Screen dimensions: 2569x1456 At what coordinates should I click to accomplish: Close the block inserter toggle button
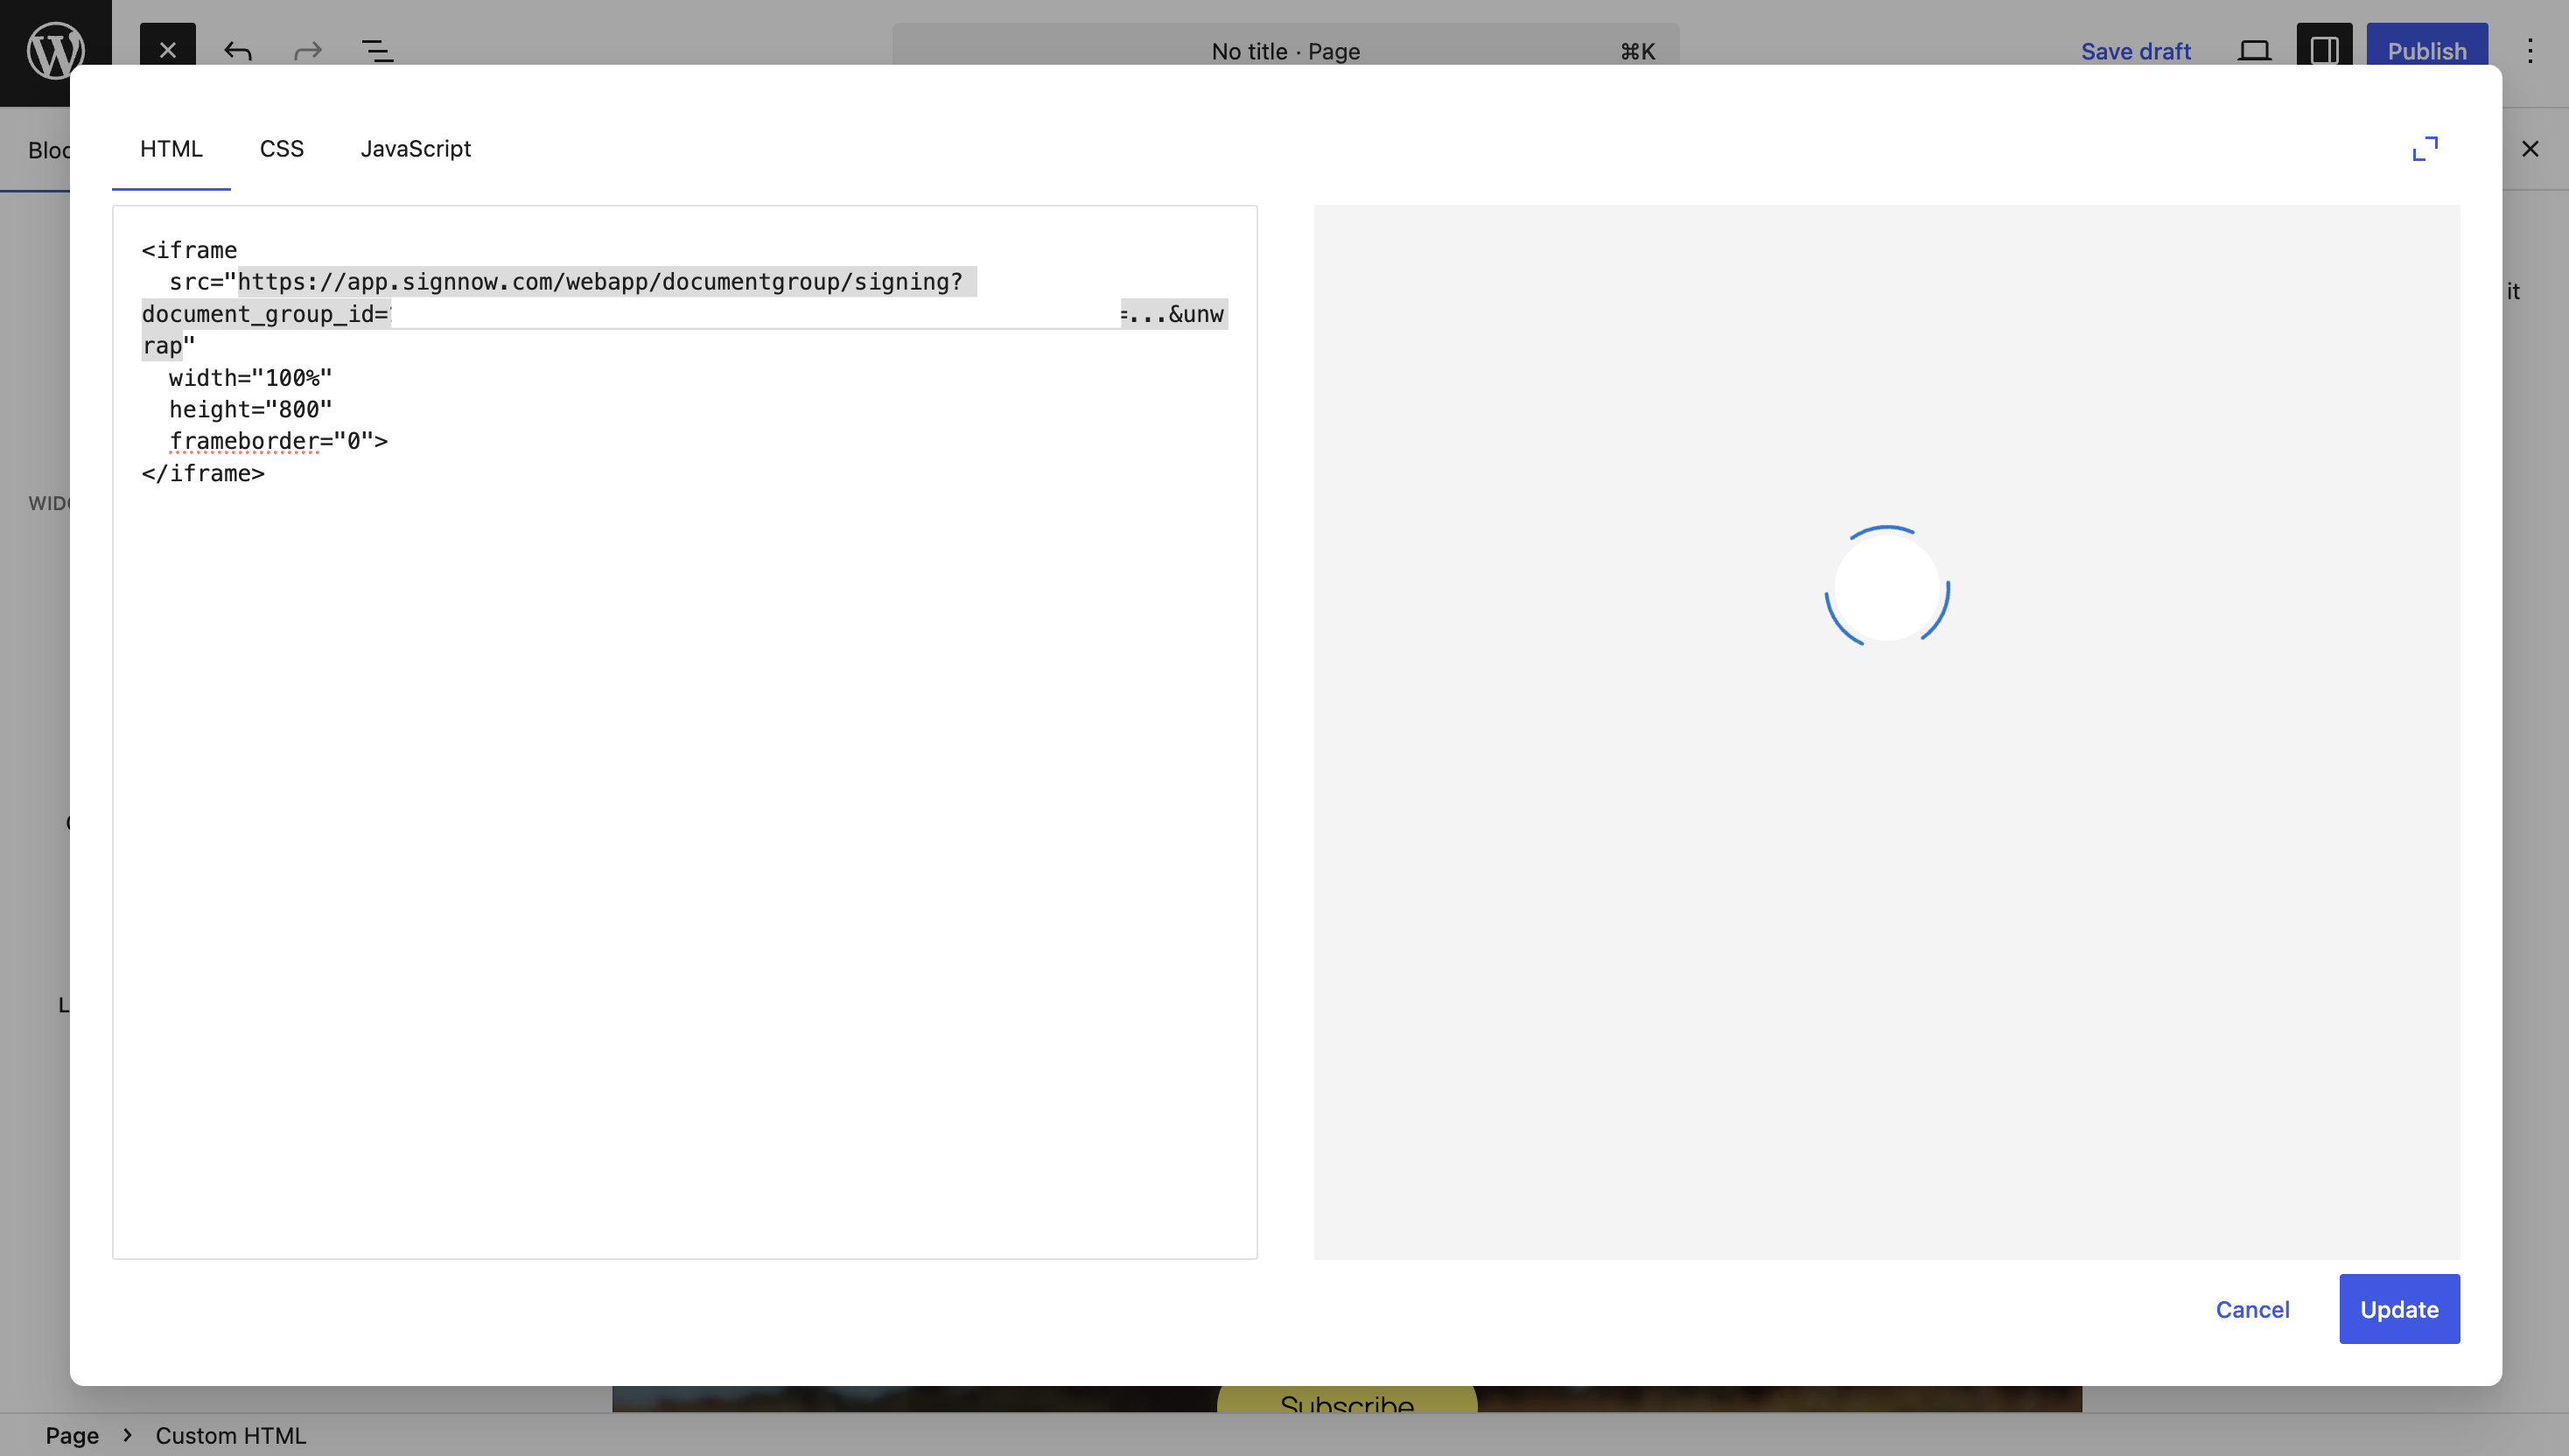click(x=167, y=50)
